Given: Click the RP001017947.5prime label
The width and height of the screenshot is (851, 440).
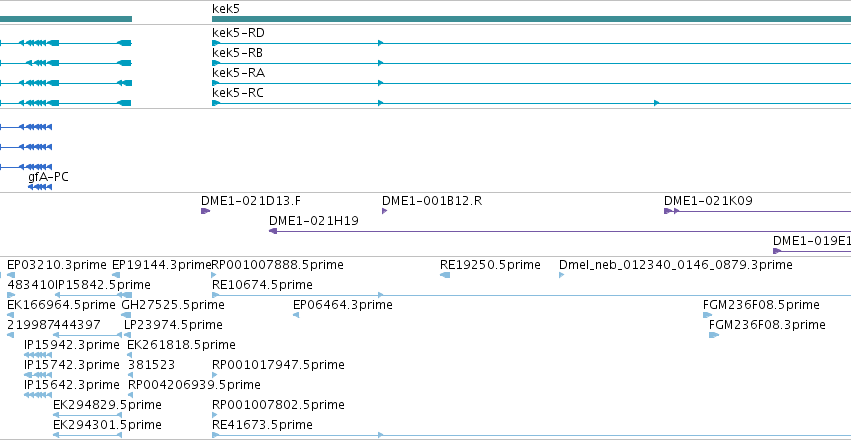Looking at the screenshot, I should [x=278, y=365].
